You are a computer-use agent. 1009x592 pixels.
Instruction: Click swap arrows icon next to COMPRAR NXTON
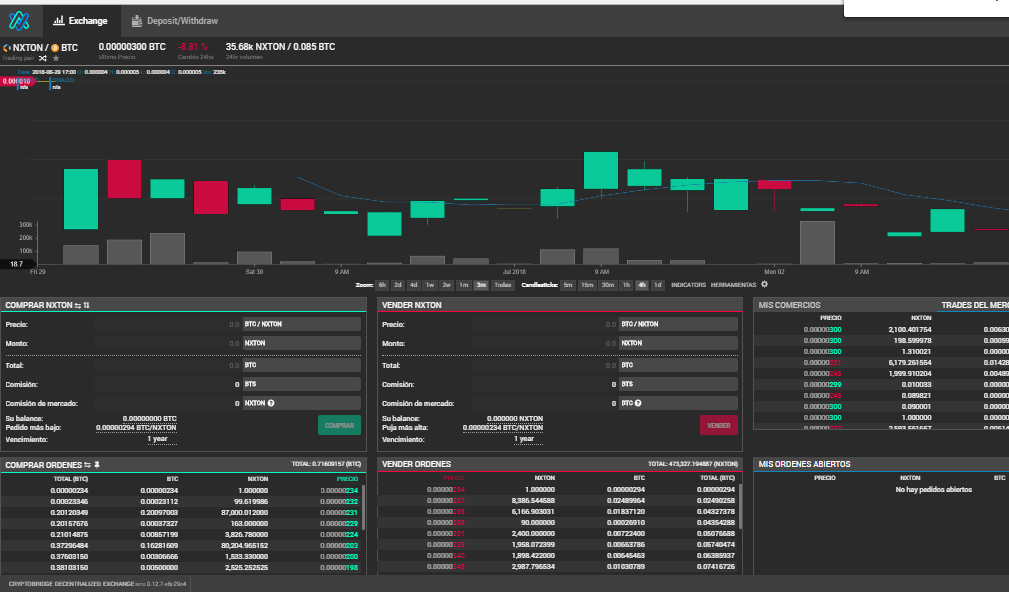tap(77, 305)
